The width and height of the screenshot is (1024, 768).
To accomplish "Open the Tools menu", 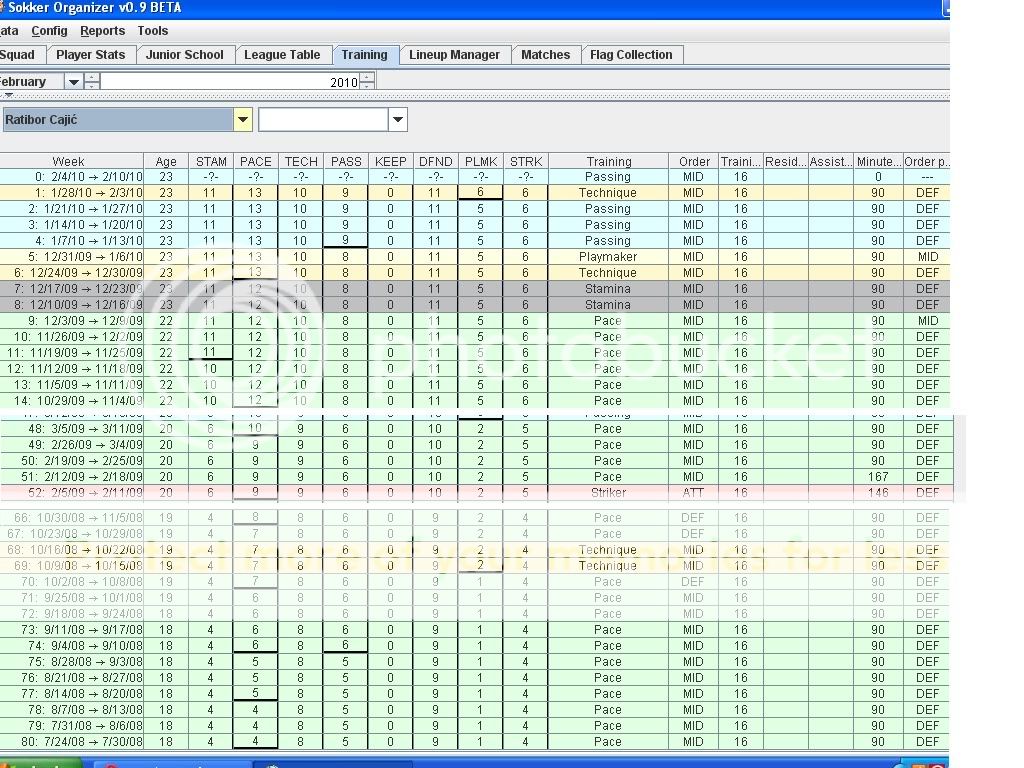I will click(x=153, y=31).
